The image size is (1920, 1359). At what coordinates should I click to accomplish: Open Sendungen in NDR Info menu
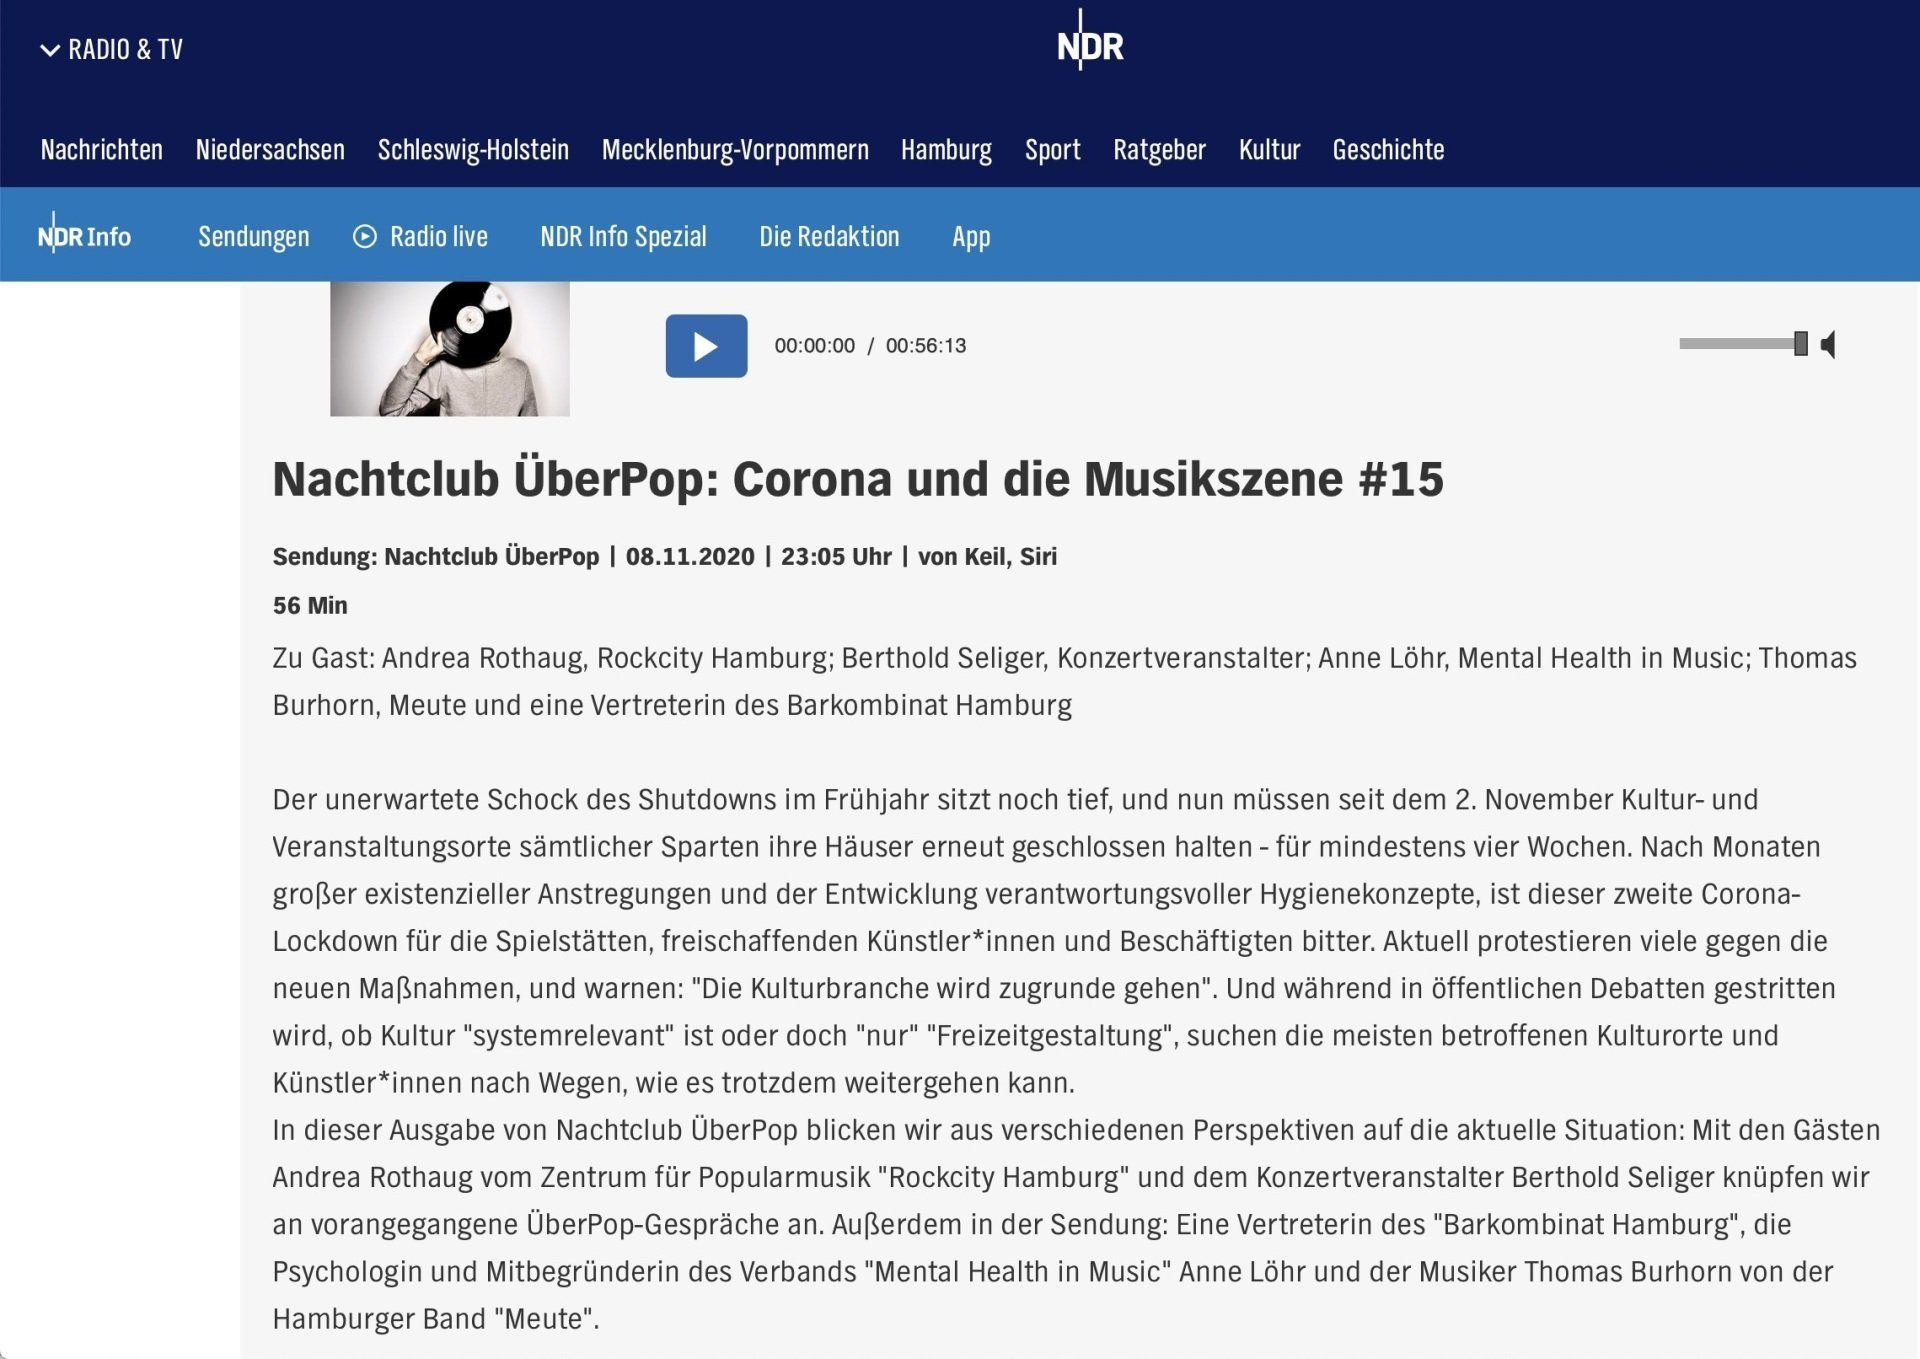click(x=254, y=237)
